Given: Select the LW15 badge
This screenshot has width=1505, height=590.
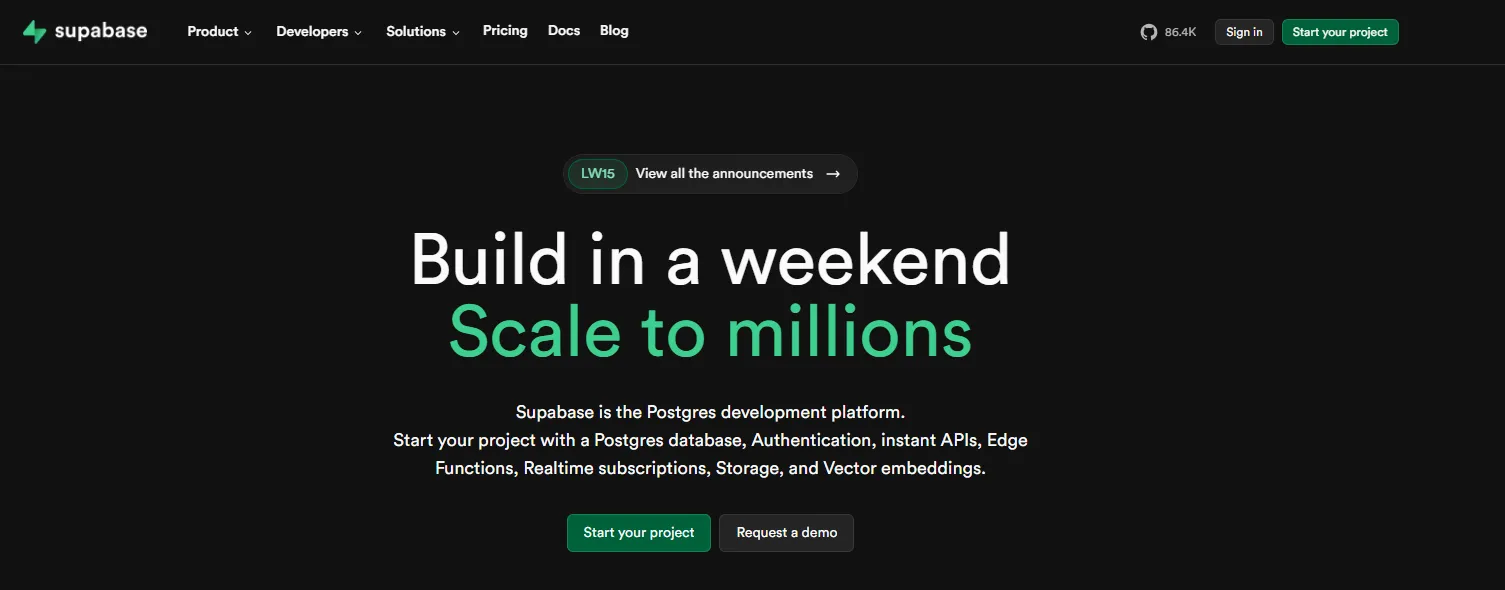Looking at the screenshot, I should coord(598,174).
